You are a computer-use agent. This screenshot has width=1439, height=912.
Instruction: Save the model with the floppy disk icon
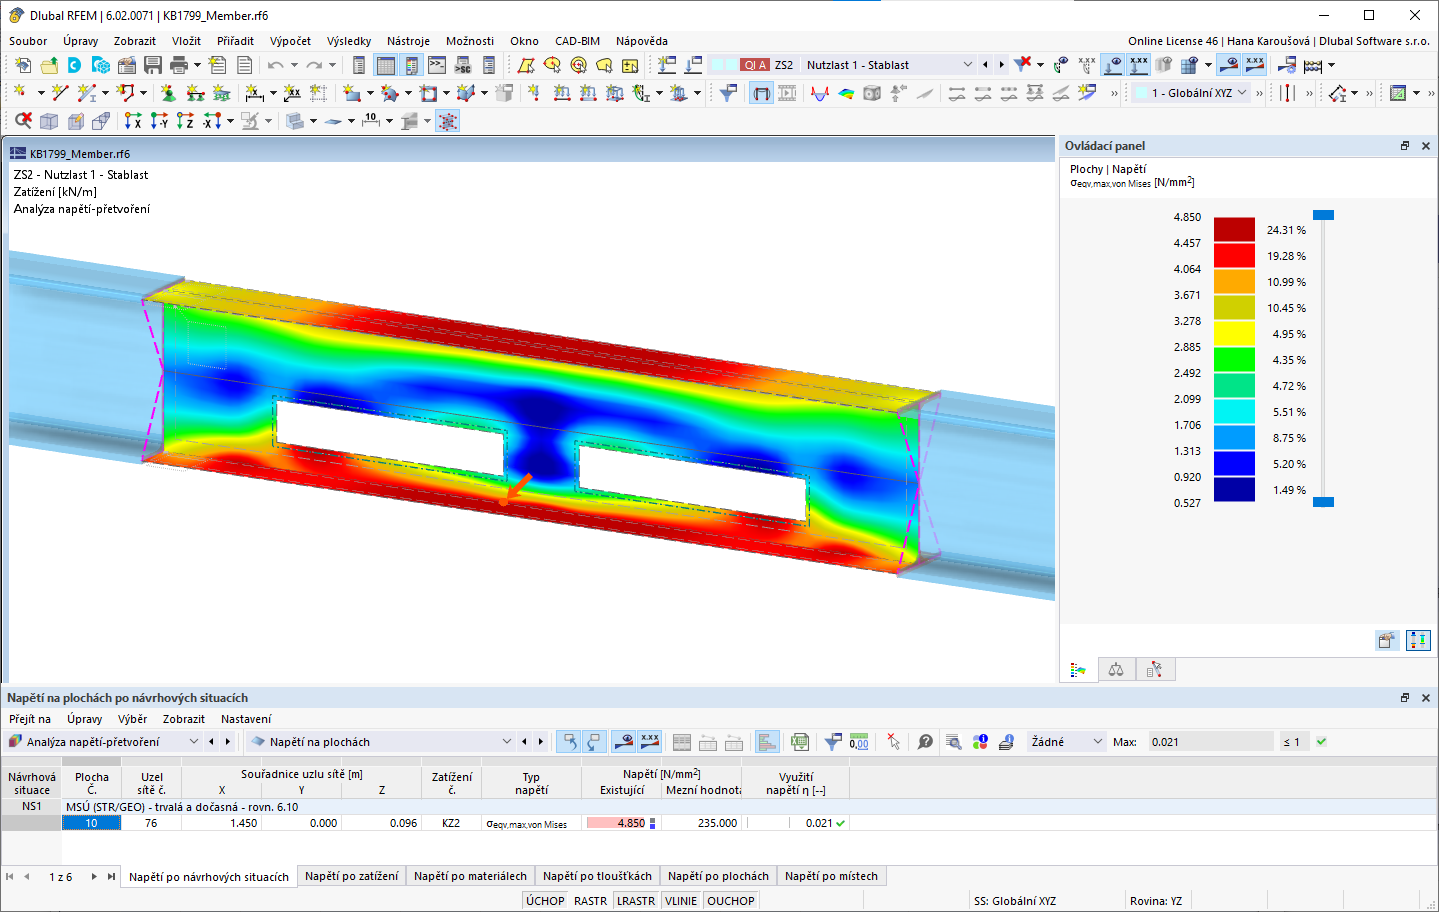[153, 65]
